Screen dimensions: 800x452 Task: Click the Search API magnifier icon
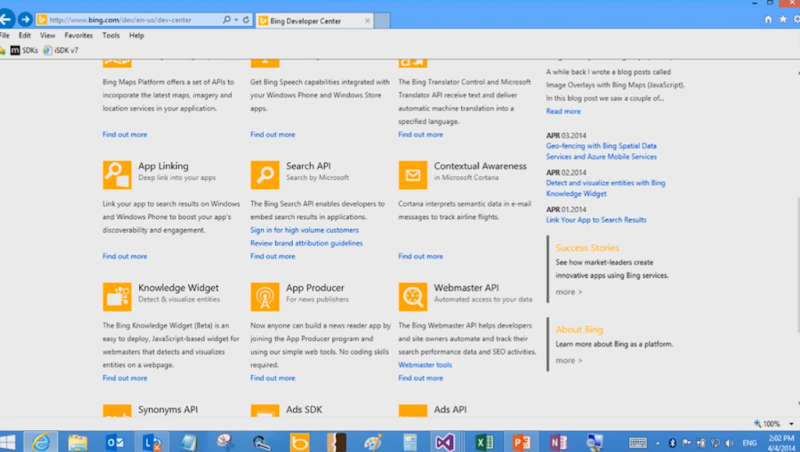(265, 175)
